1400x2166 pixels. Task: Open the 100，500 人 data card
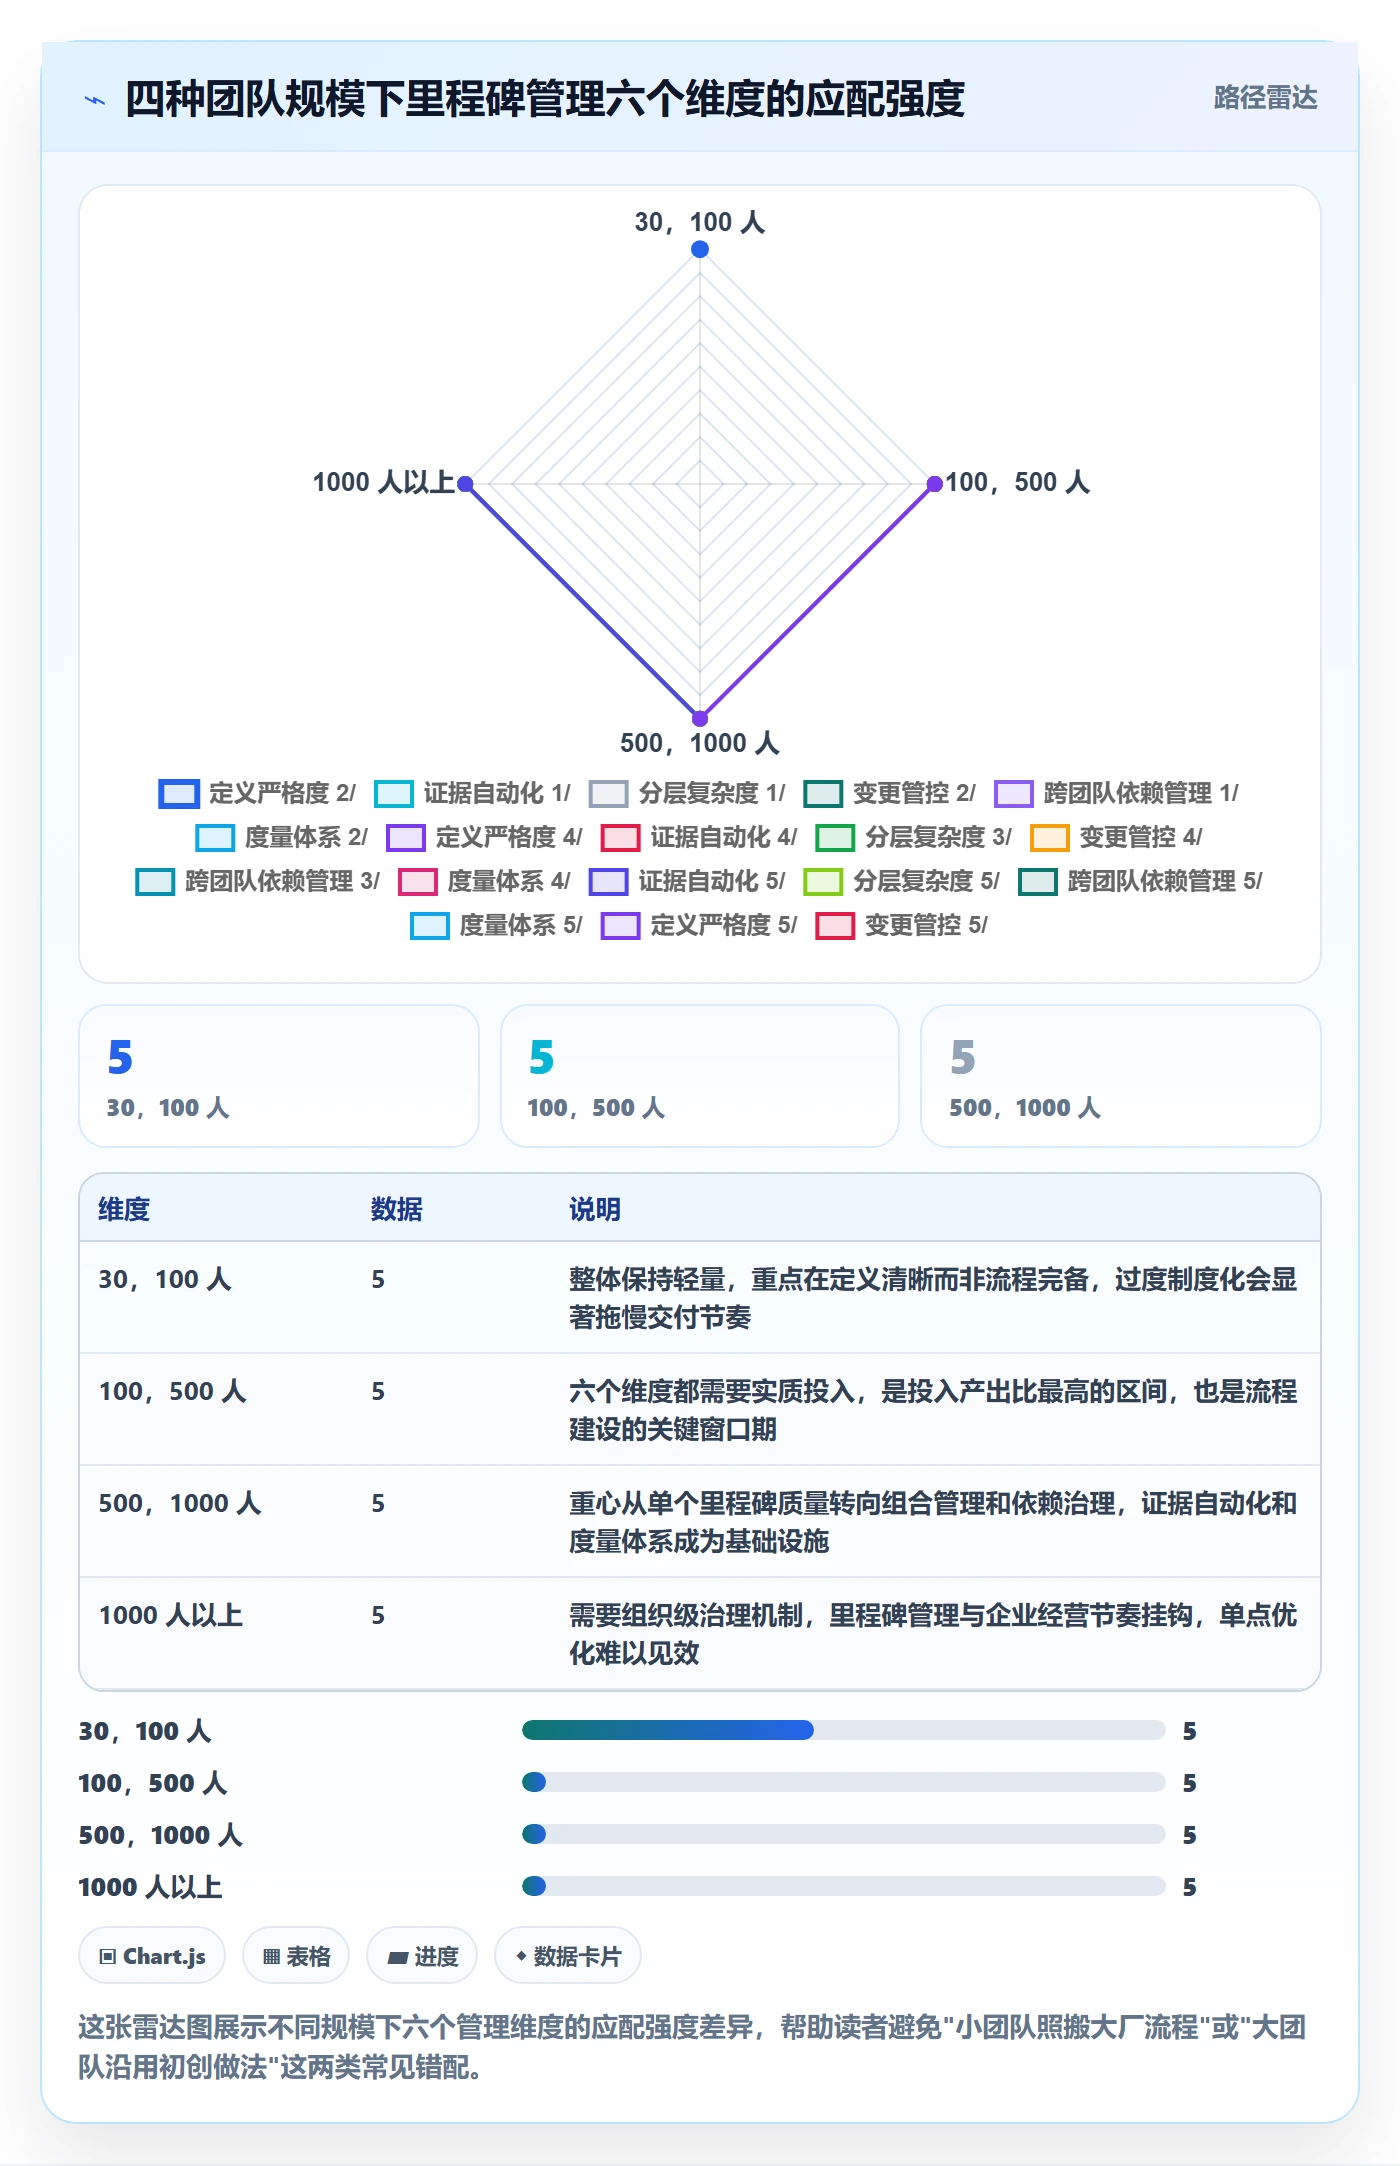700,1076
